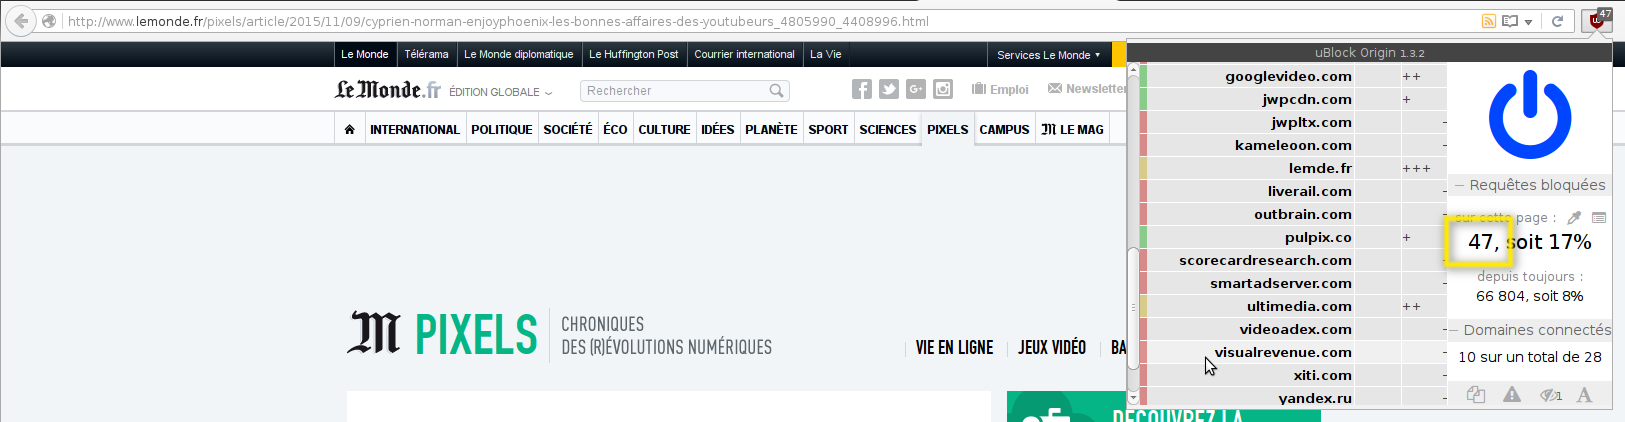Viewport: 1625px width, 422px height.
Task: Click the smartadserver.com domain row
Action: tap(1293, 283)
